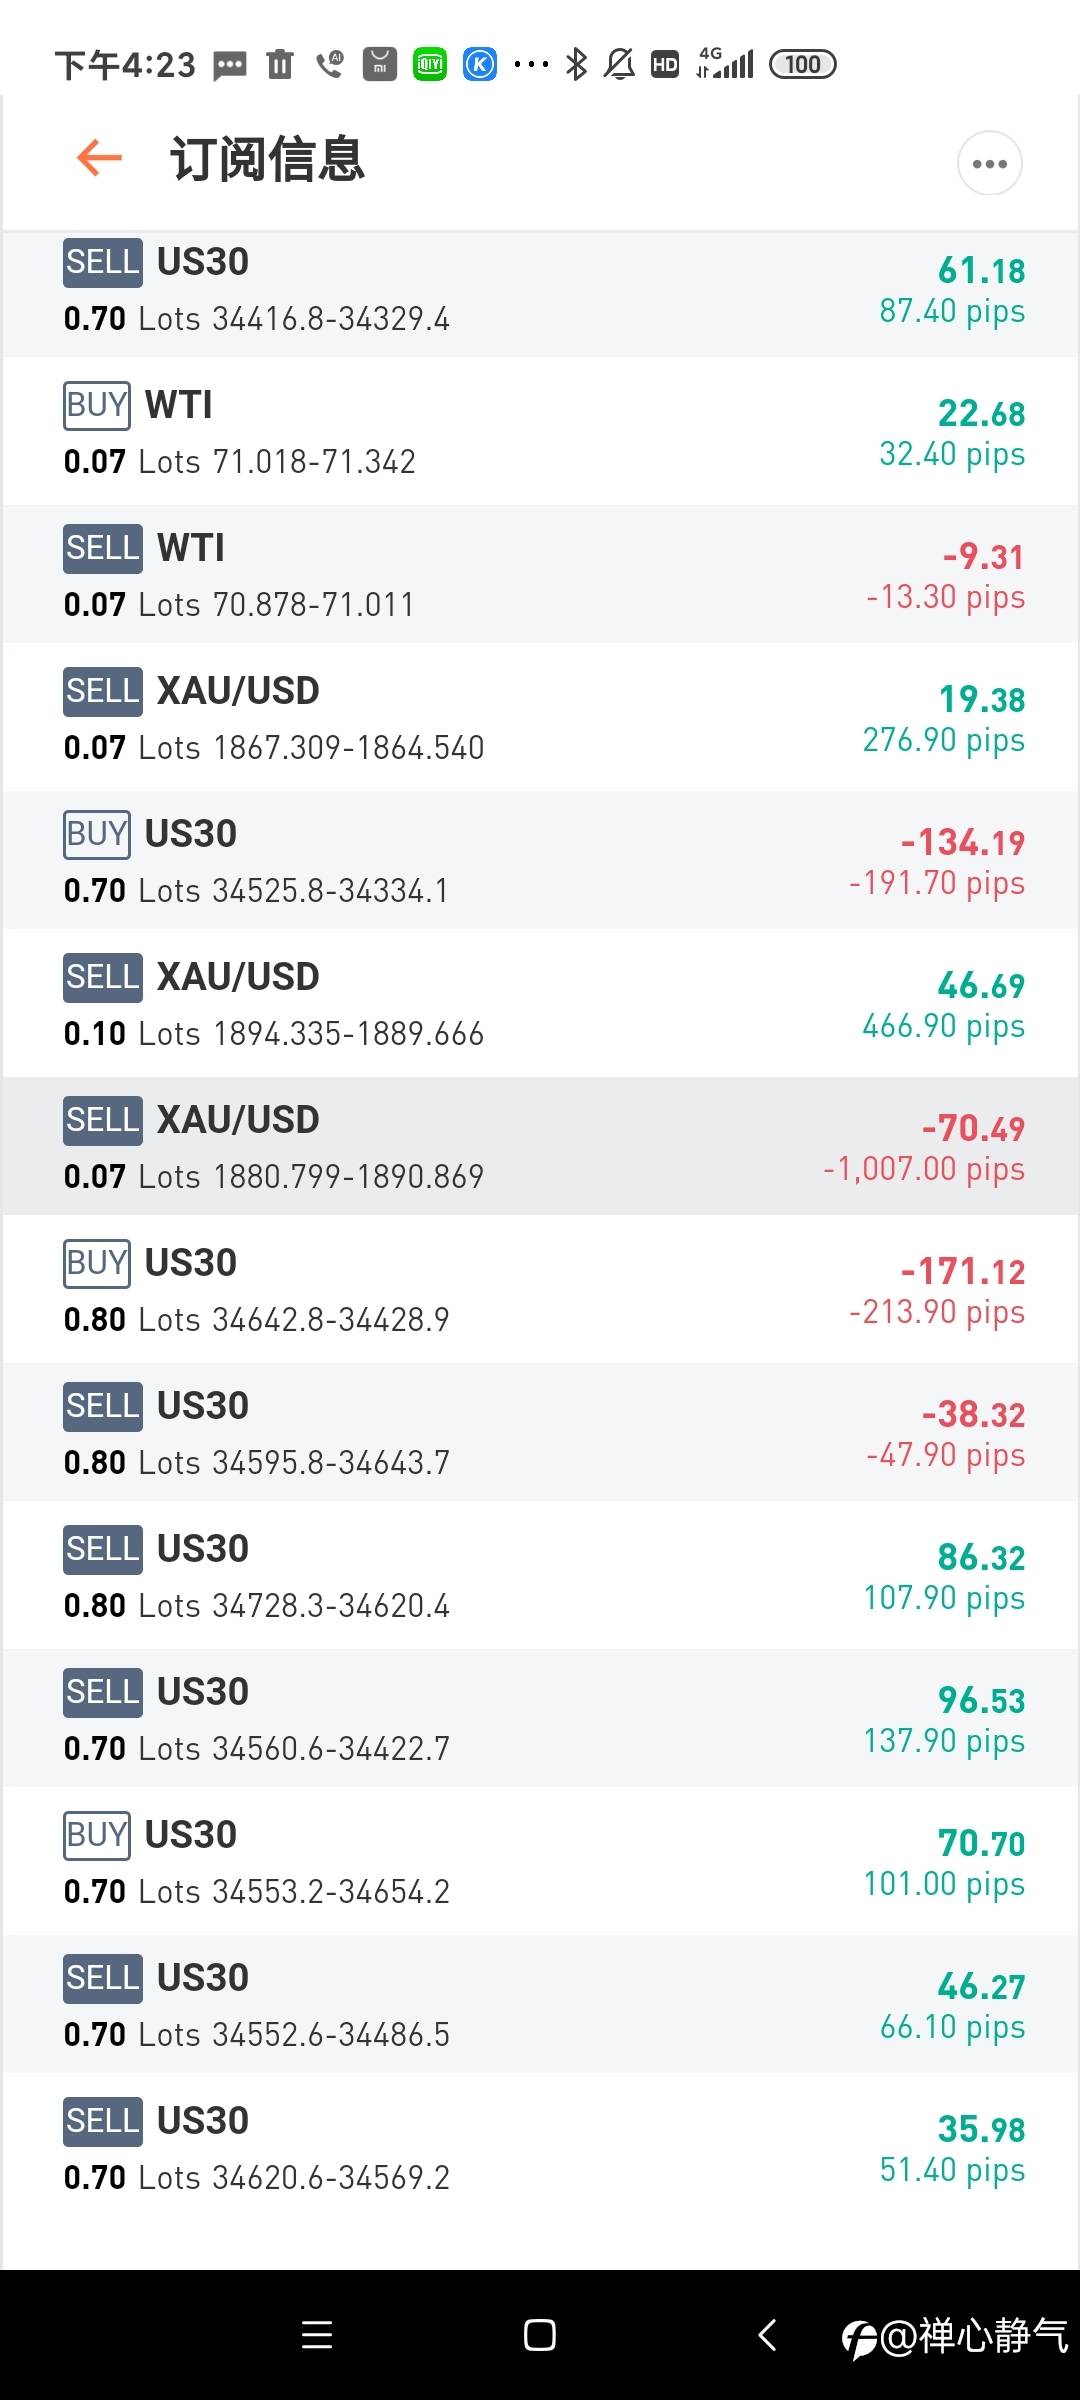Open SELL US30 trade with 35.98 profit
The image size is (1080, 2400).
point(540,2148)
